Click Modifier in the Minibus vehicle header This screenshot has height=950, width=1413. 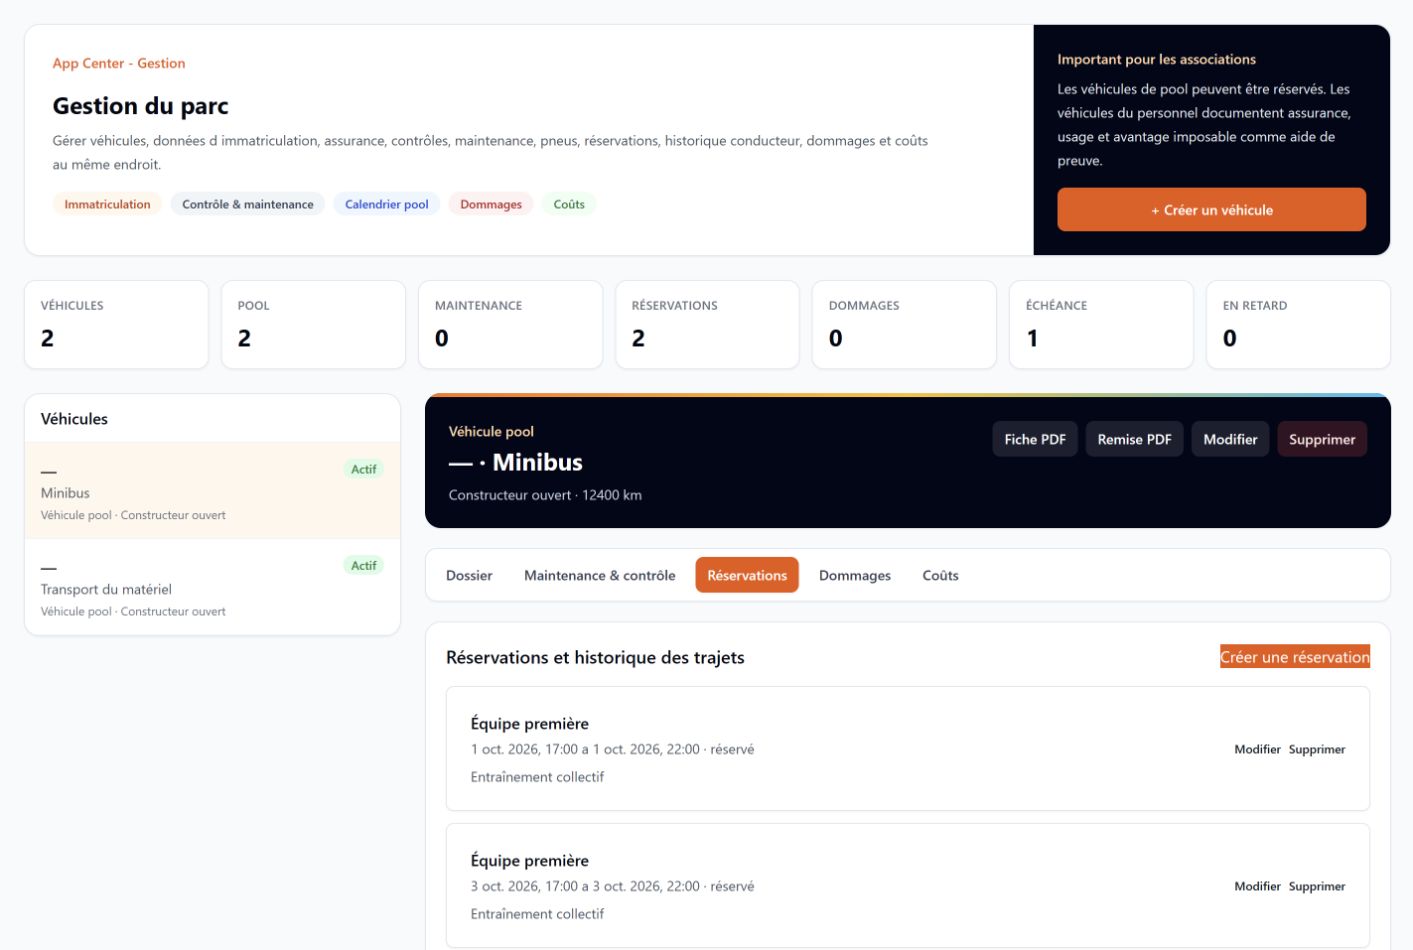(1230, 439)
